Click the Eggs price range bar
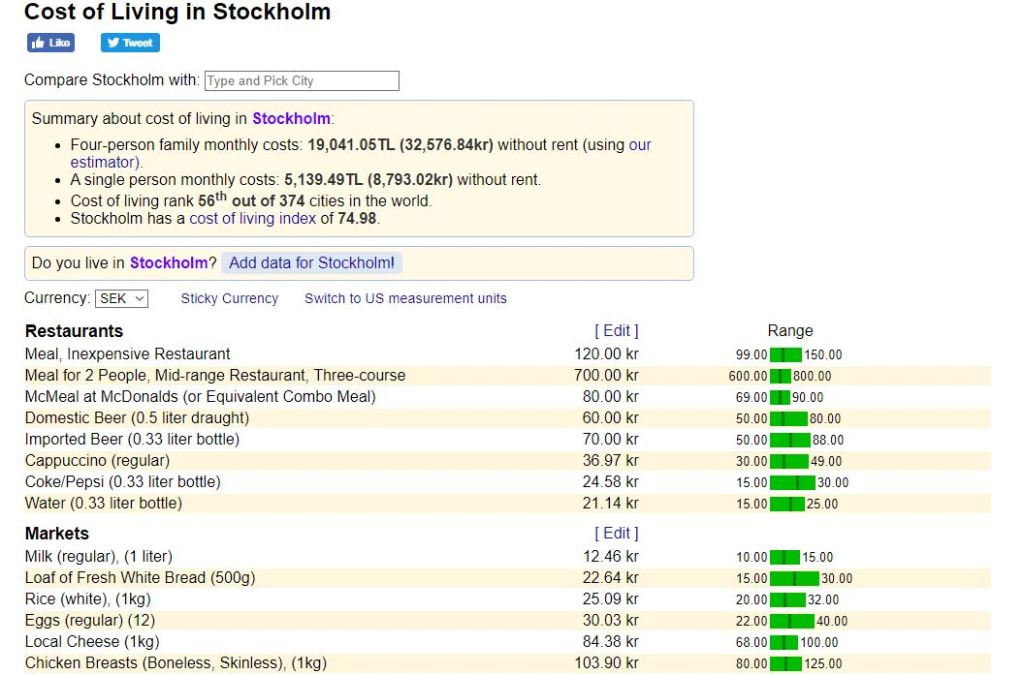1024x675 pixels. pyautogui.click(x=792, y=621)
